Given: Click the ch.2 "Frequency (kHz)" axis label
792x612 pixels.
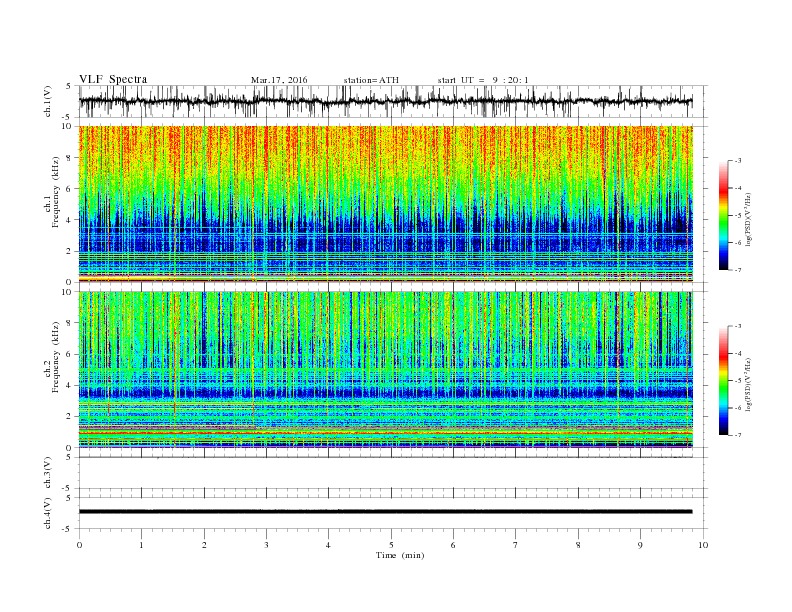Looking at the screenshot, I should point(56,356).
